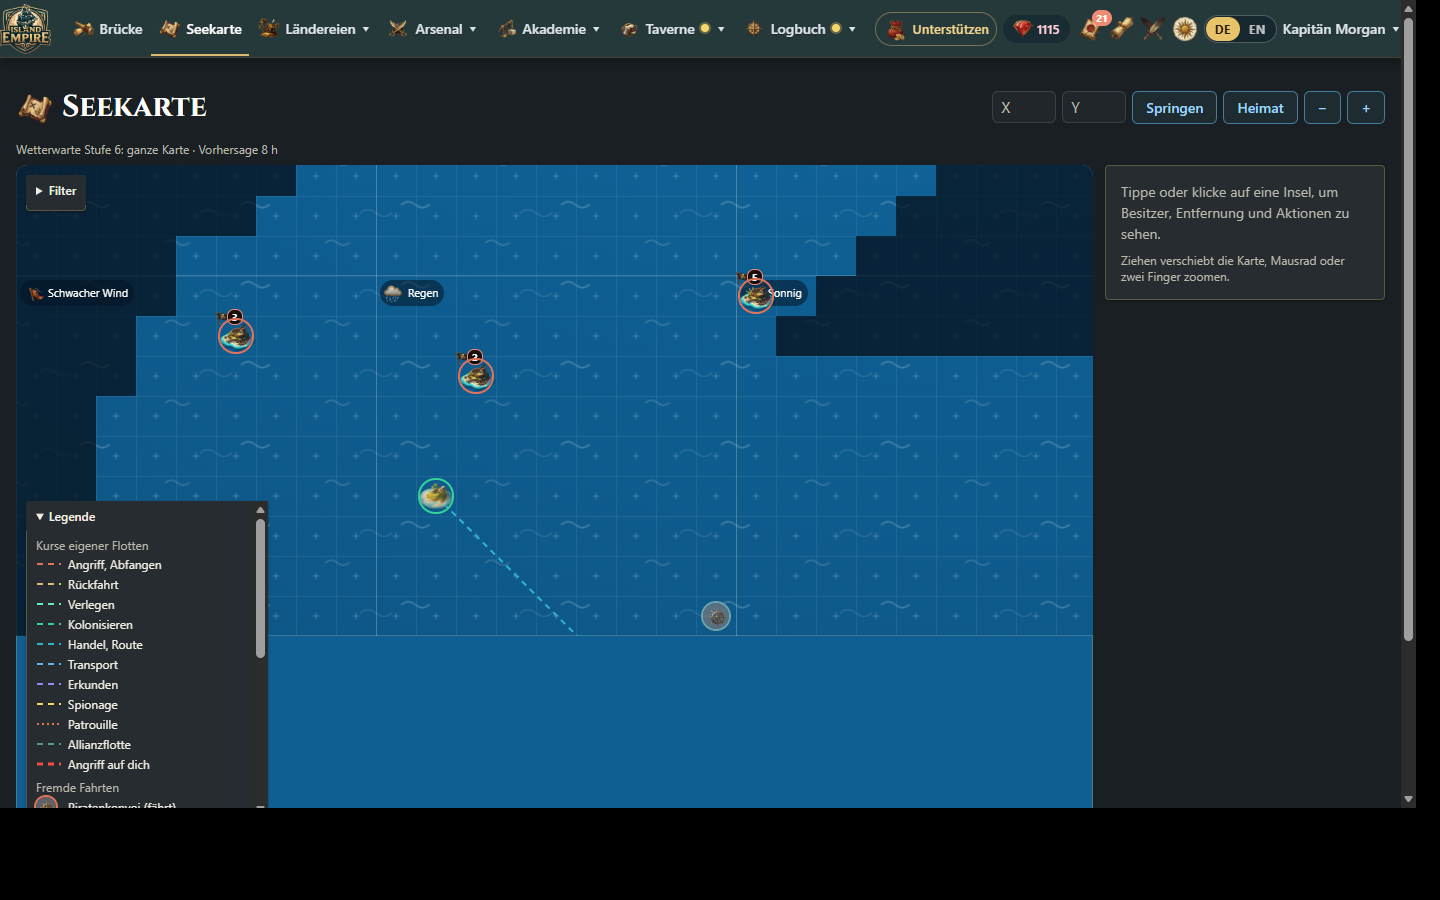
Task: Open the Ländereien dropdown menu
Action: (315, 29)
